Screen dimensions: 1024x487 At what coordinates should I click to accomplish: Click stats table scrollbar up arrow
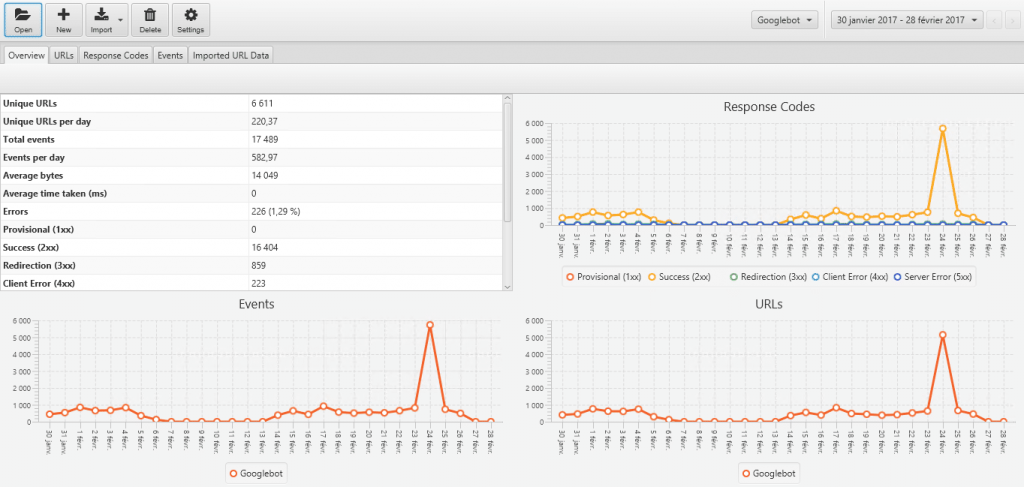508,99
